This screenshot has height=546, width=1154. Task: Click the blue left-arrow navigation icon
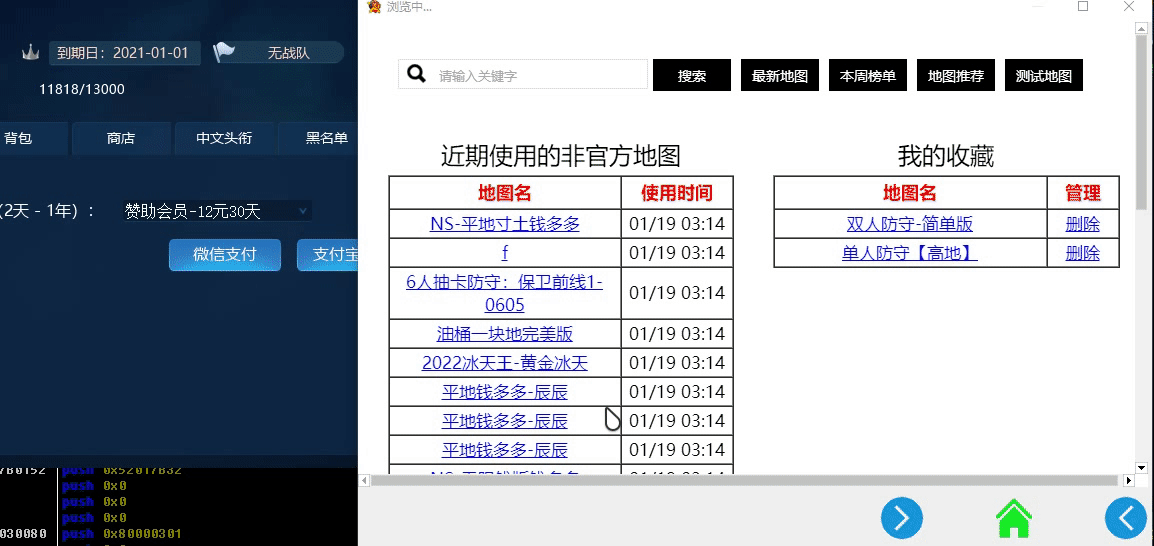[1126, 518]
